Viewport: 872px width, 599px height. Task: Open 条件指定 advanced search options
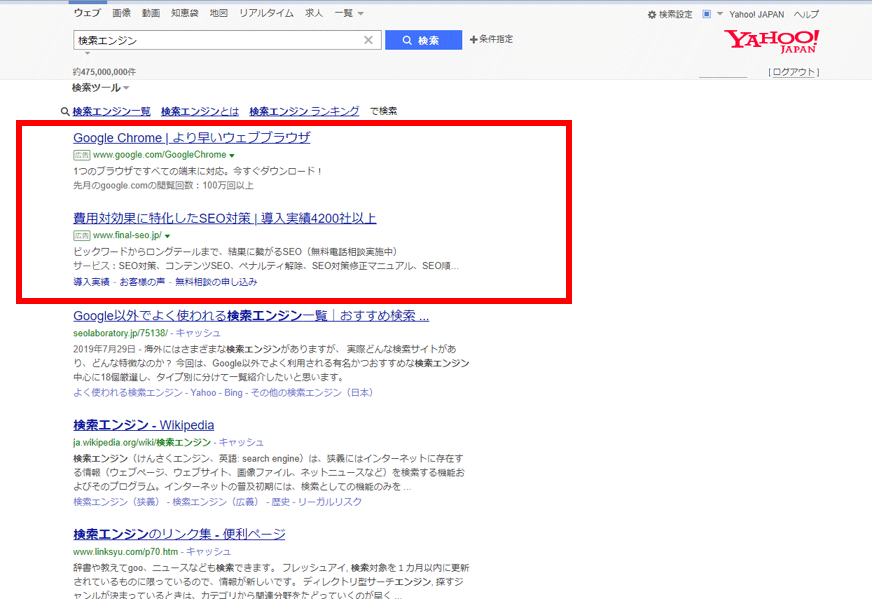click(492, 39)
